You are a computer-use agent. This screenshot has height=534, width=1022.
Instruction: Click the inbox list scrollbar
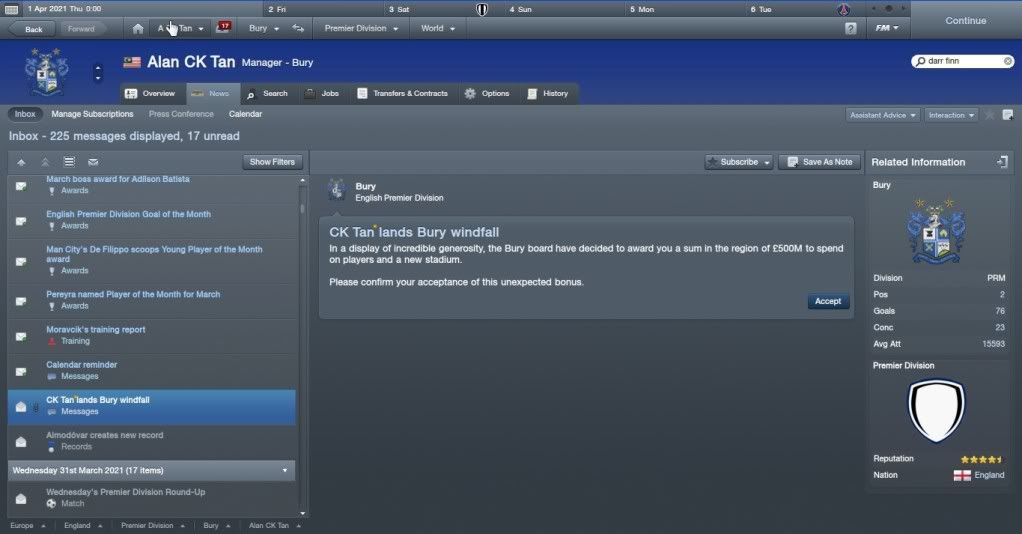tap(302, 346)
